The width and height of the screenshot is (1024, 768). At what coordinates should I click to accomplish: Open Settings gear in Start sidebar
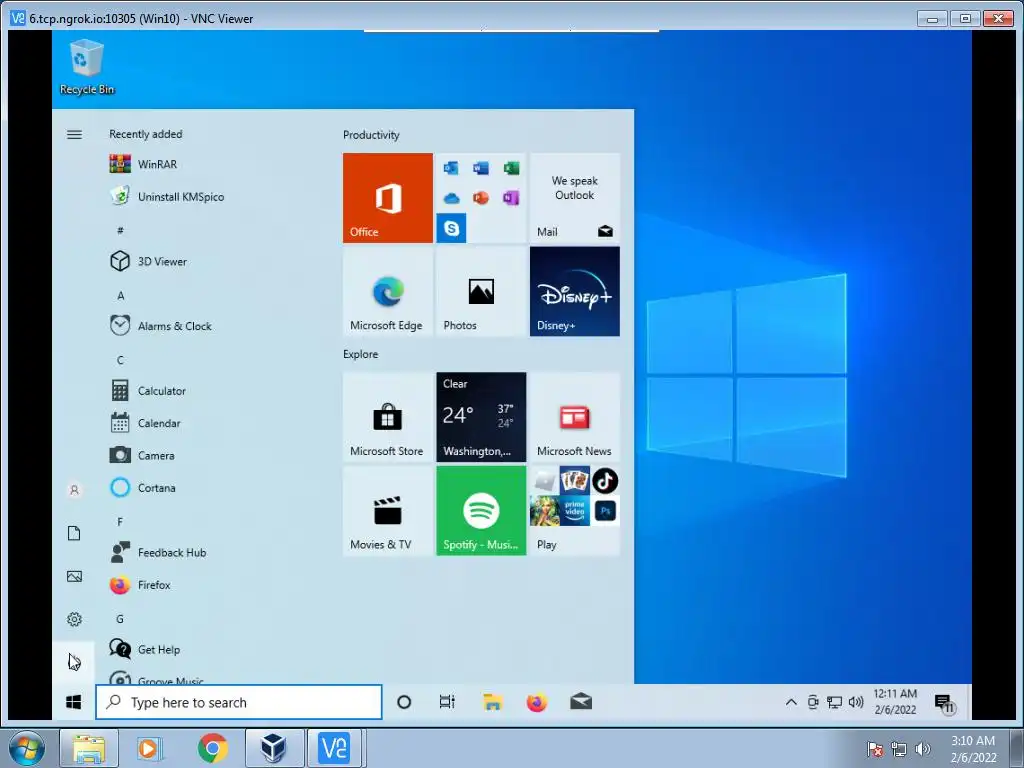click(74, 619)
